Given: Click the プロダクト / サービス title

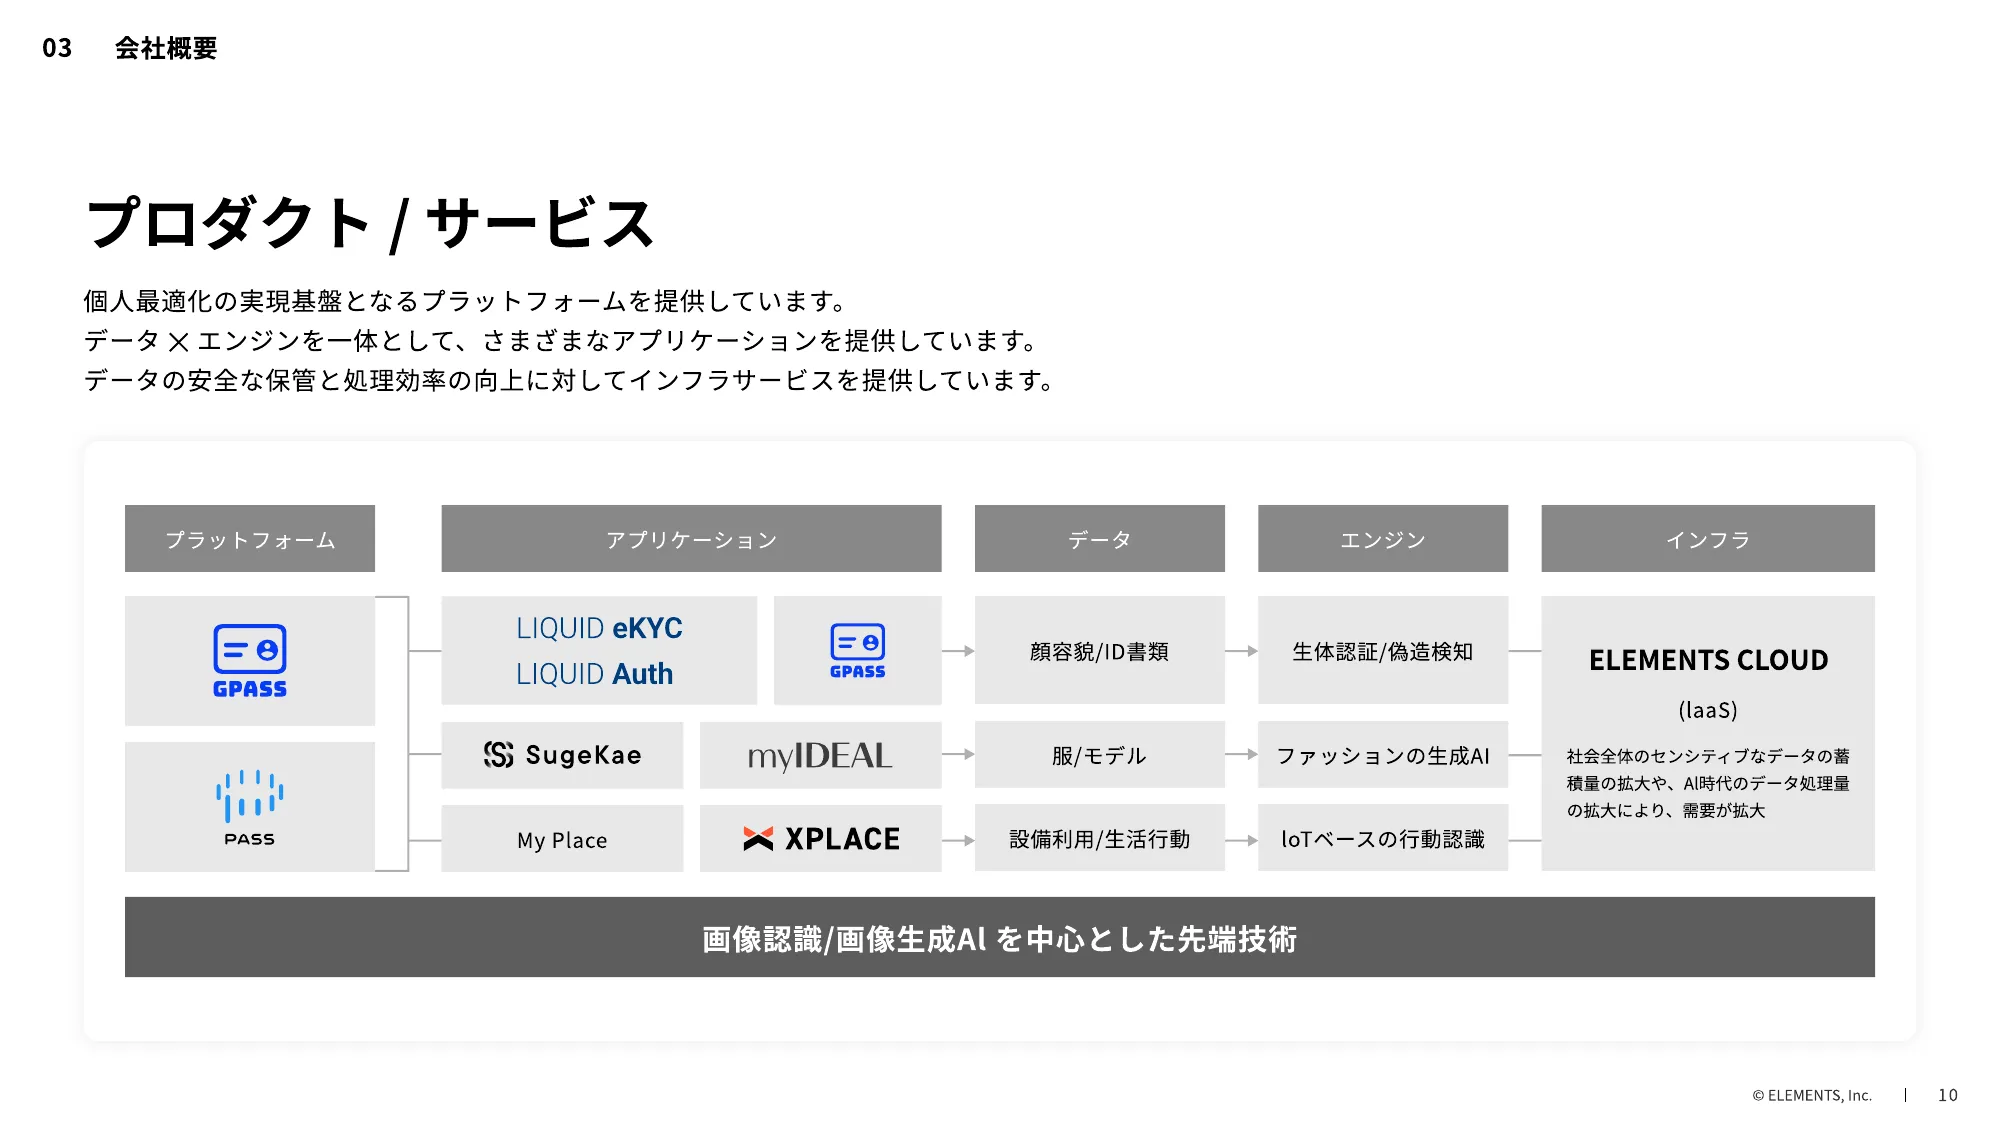Looking at the screenshot, I should click(x=371, y=223).
